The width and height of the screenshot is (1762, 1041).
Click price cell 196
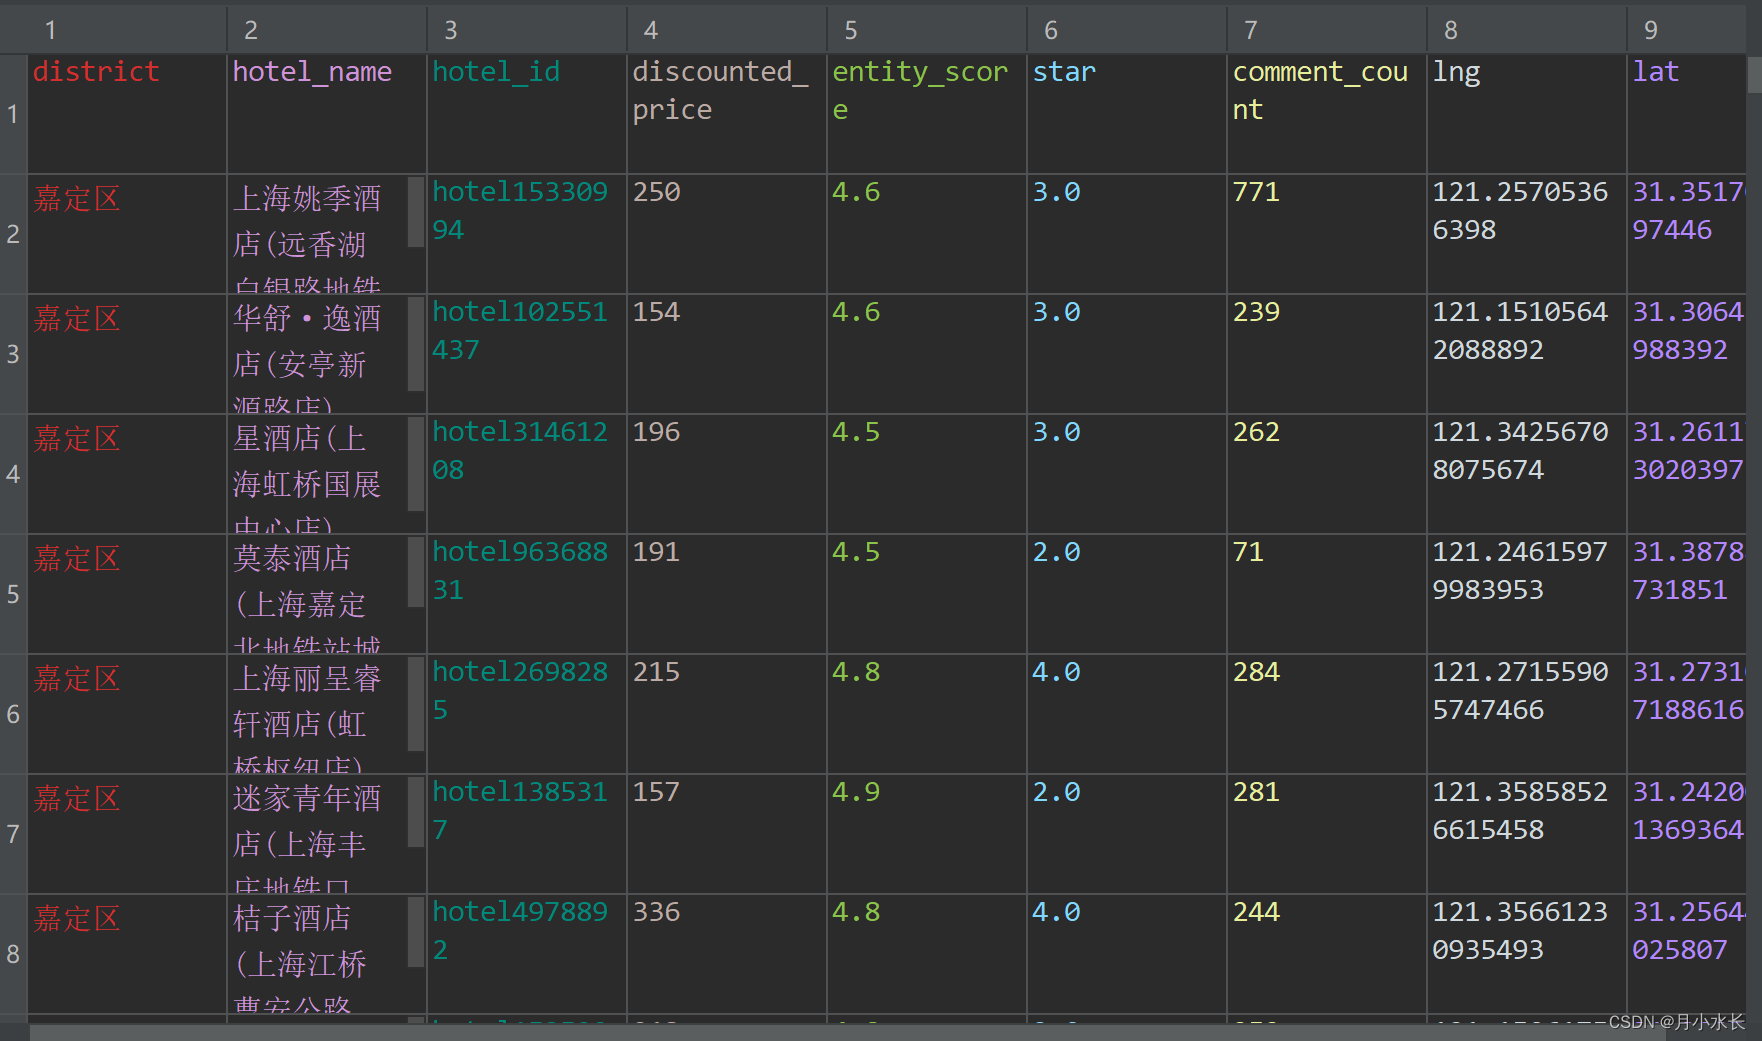tap(727, 474)
